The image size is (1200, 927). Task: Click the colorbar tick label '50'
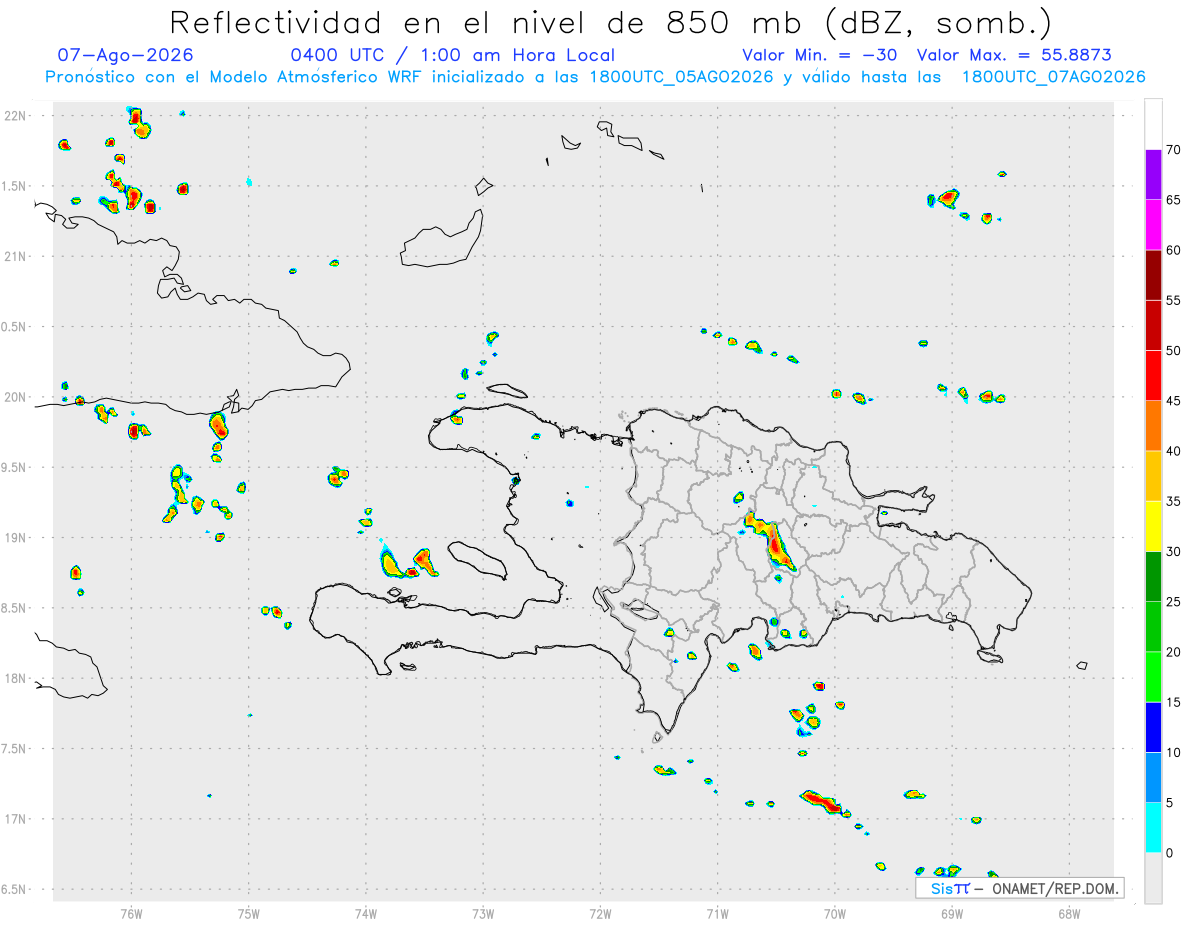click(x=1173, y=351)
